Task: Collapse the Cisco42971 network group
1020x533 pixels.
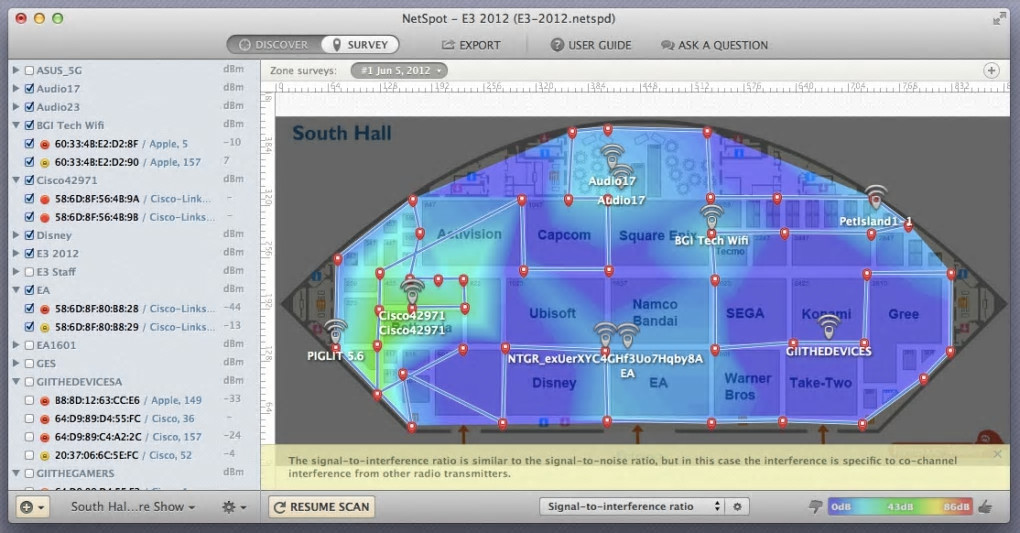Action: click(16, 180)
